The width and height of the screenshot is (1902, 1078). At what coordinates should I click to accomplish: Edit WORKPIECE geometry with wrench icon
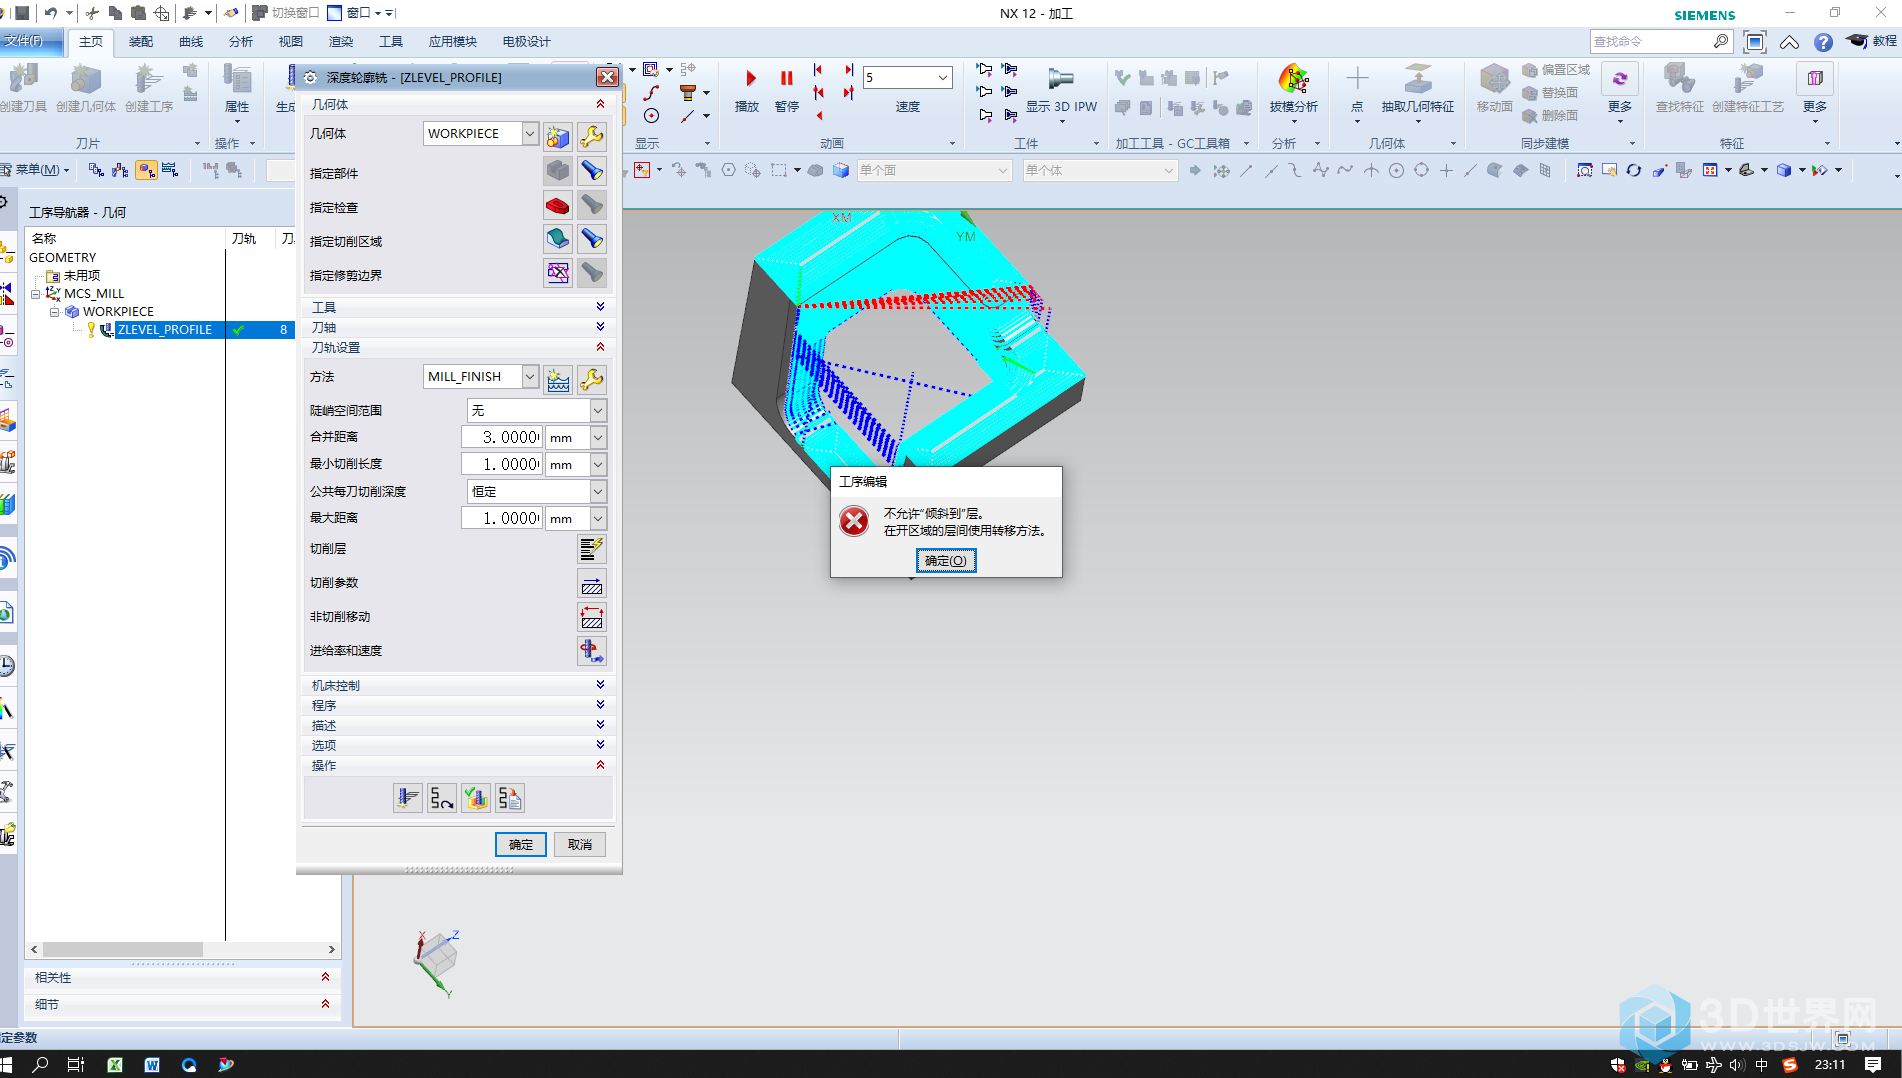click(592, 135)
